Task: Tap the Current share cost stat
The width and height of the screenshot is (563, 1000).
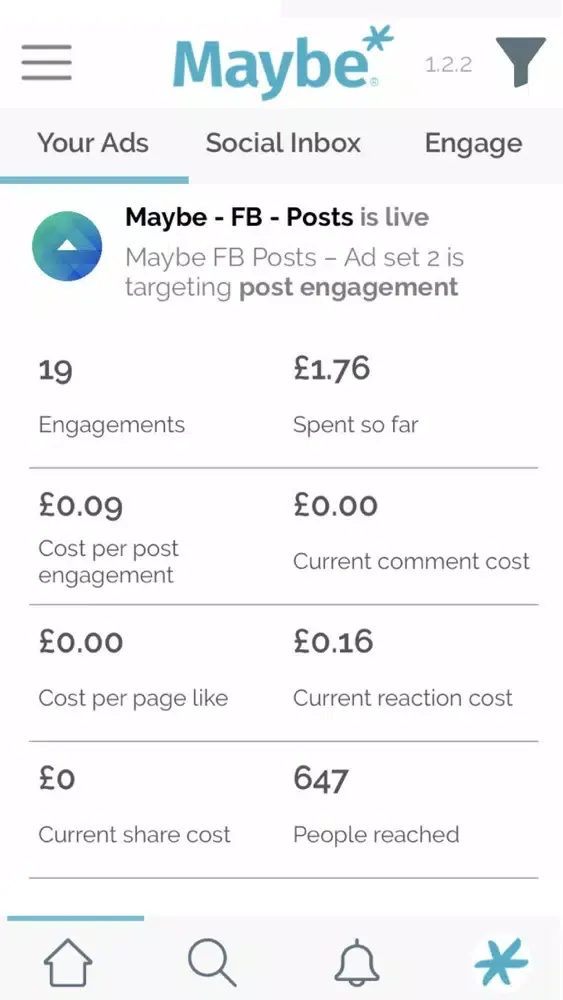Action: pyautogui.click(x=135, y=807)
